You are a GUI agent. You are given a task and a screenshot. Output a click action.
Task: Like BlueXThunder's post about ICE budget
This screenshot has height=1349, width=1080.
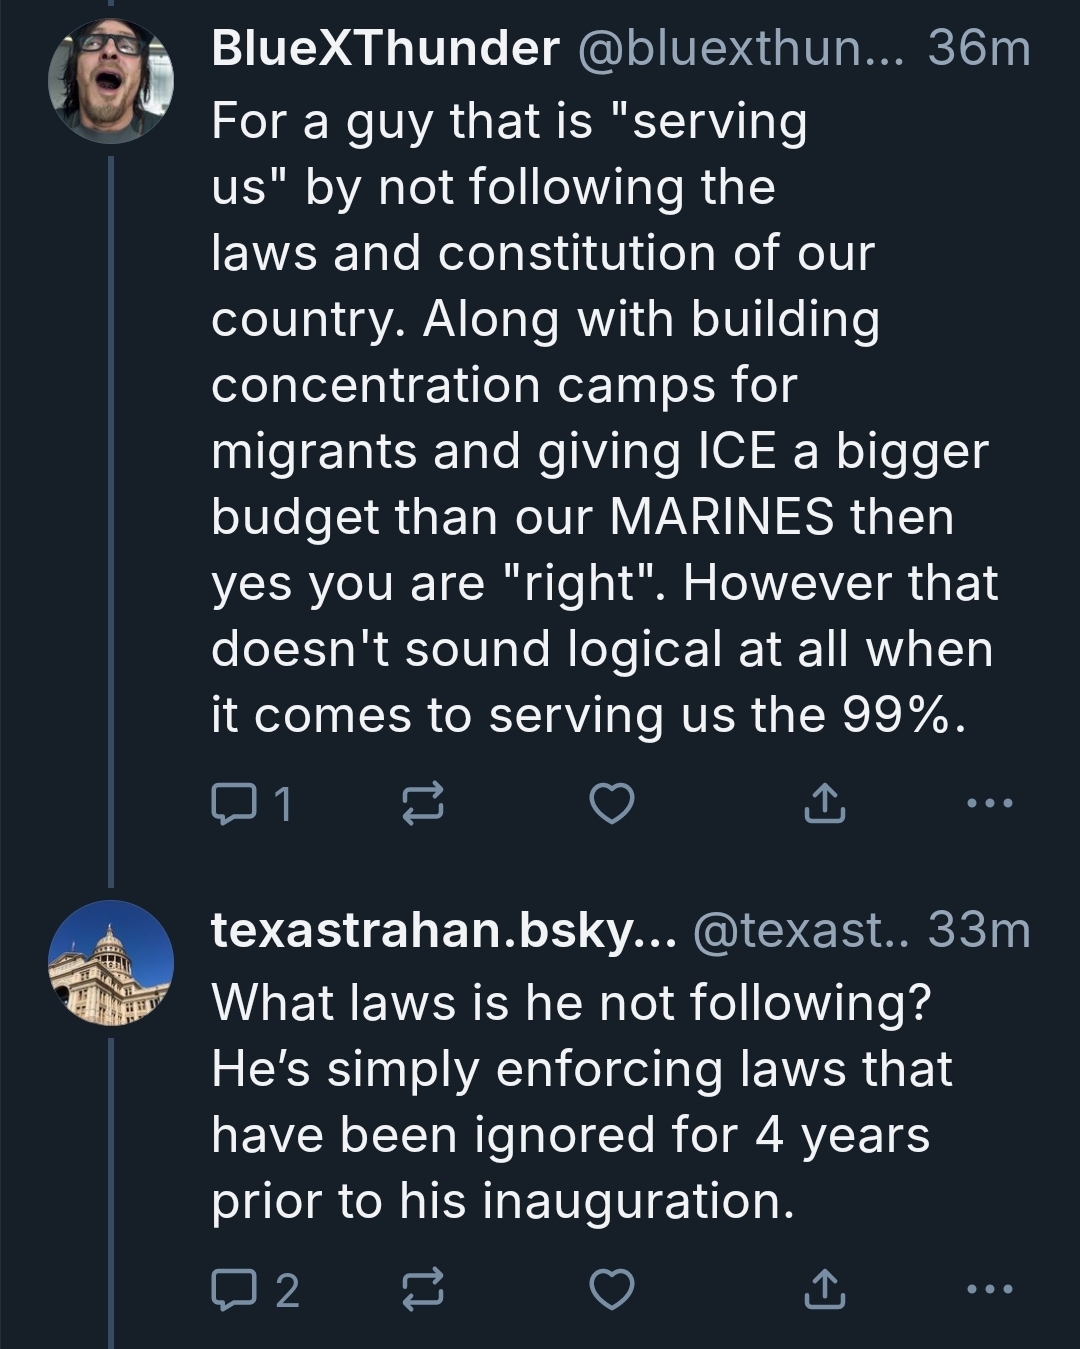point(611,803)
